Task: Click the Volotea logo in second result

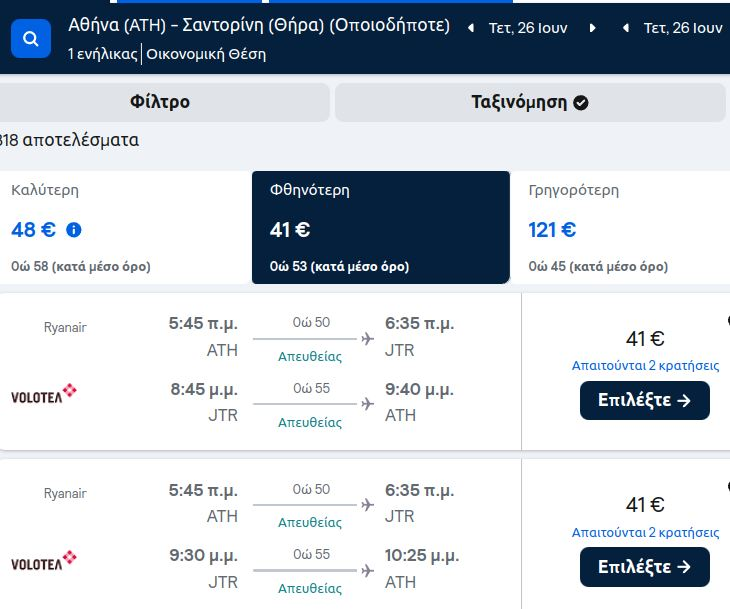Action: click(x=44, y=560)
